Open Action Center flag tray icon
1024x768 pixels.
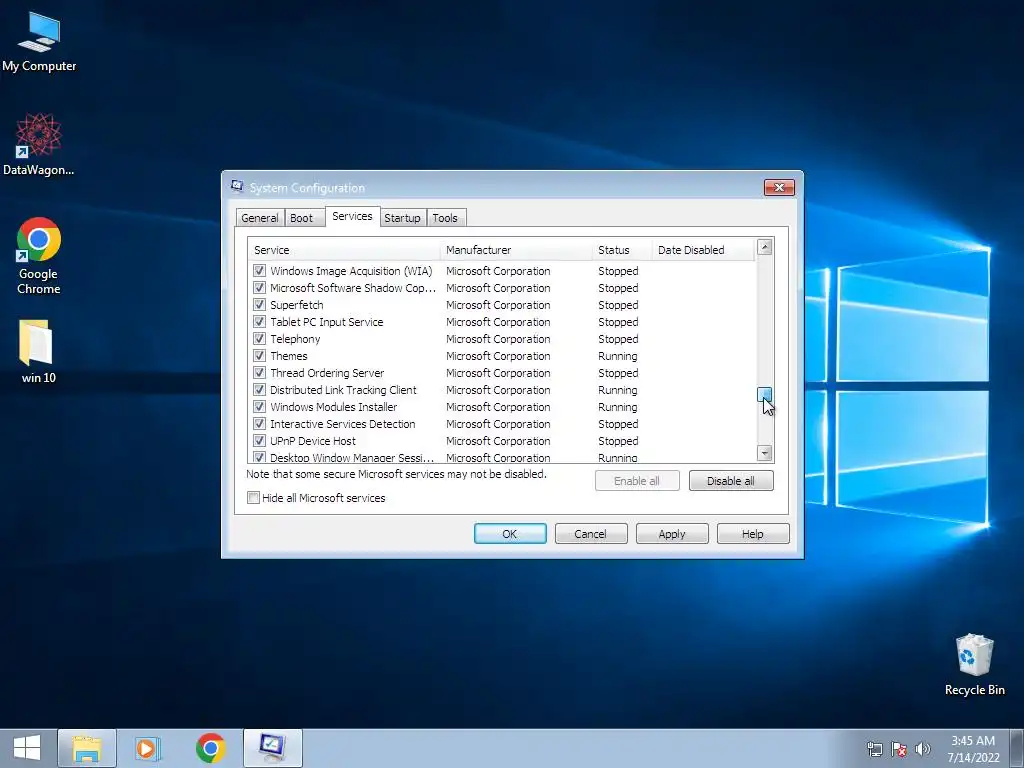click(x=899, y=749)
